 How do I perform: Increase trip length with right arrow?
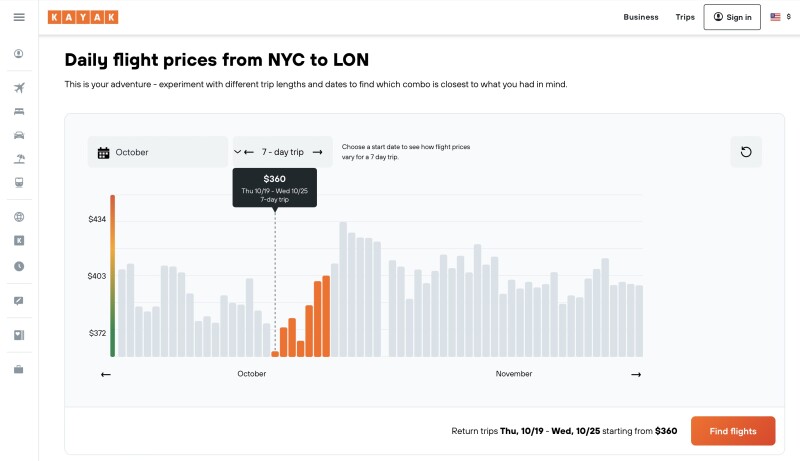317,152
